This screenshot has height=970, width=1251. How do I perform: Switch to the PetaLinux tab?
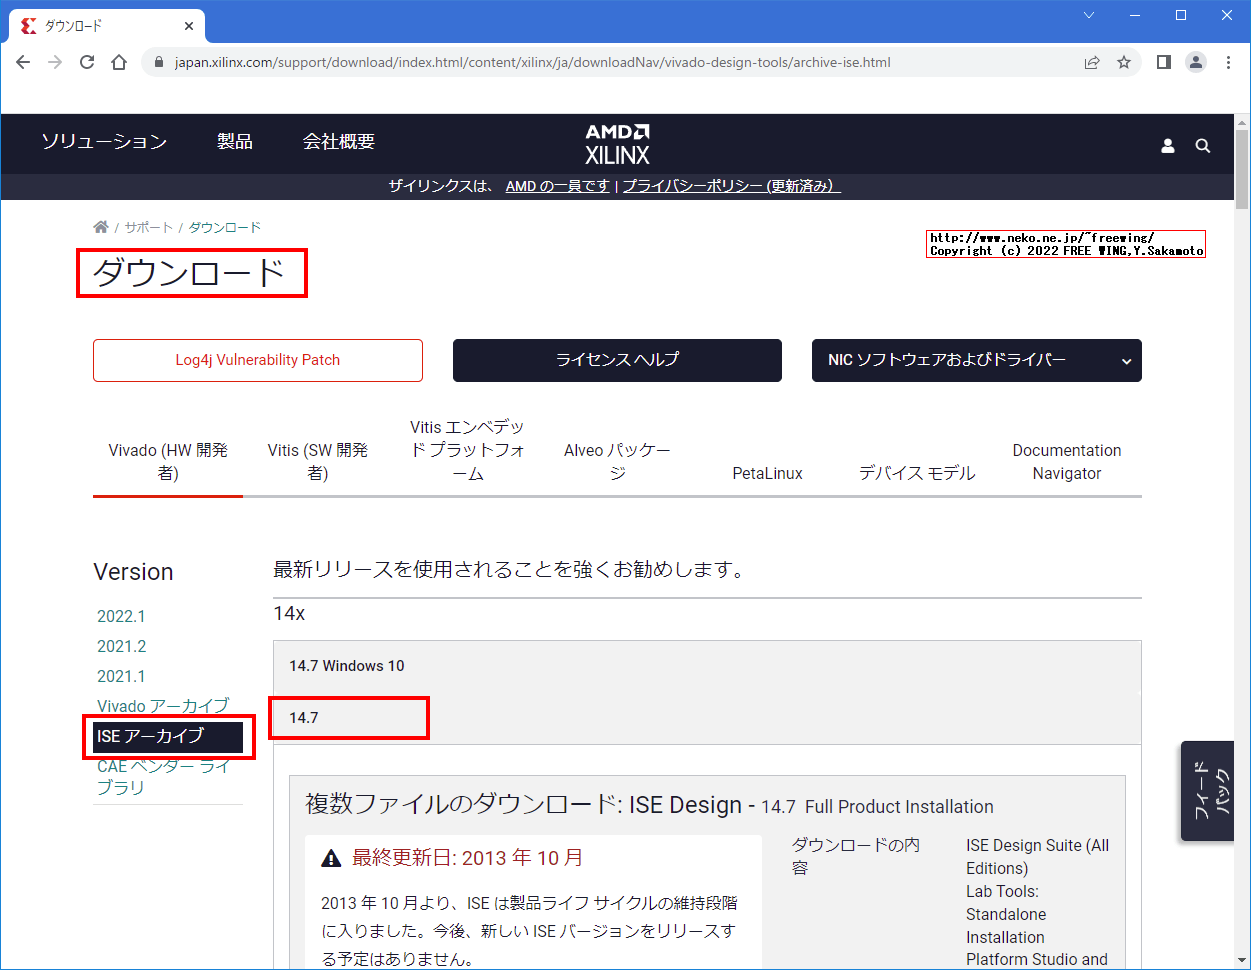point(767,473)
